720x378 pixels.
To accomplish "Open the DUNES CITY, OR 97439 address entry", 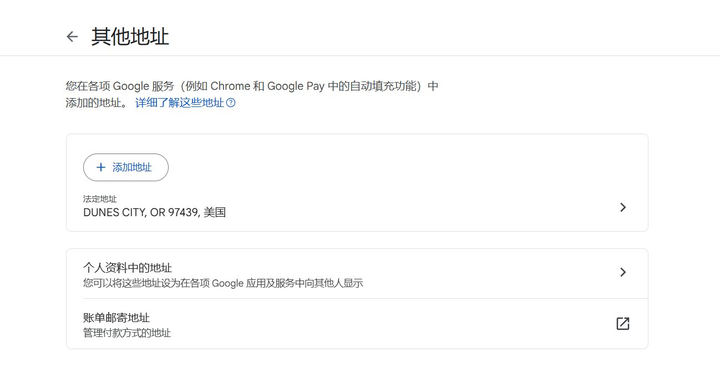I will point(357,207).
